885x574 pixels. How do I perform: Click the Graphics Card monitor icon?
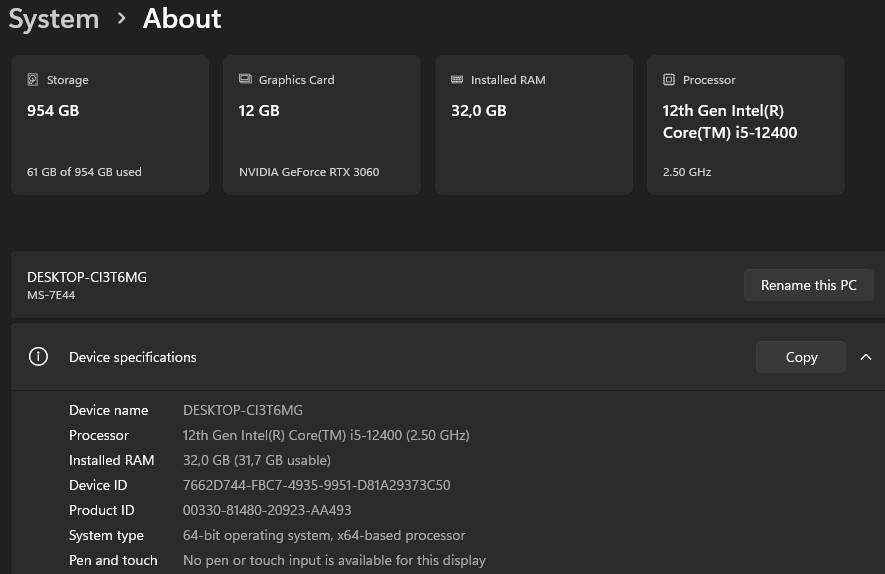(x=245, y=80)
